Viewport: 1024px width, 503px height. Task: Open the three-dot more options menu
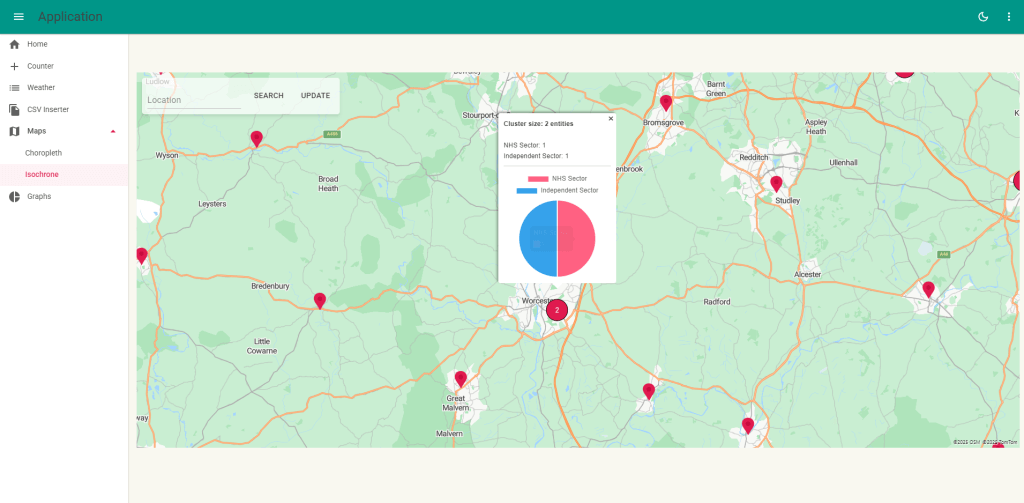click(x=1008, y=17)
